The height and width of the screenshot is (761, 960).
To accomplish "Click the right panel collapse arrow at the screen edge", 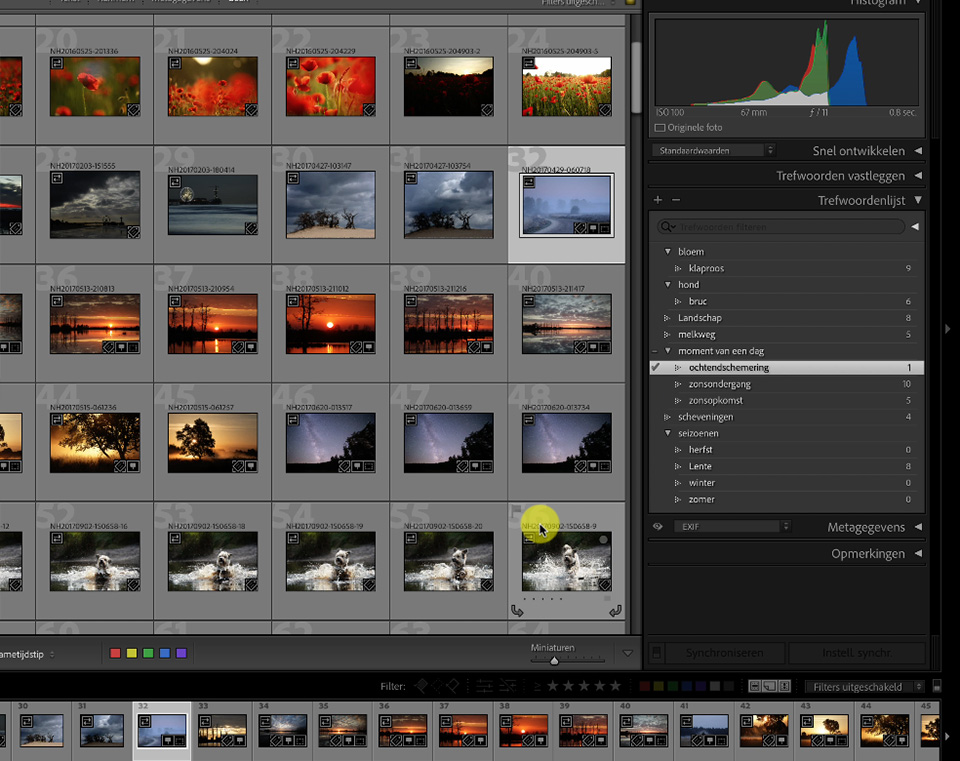I will coord(948,329).
